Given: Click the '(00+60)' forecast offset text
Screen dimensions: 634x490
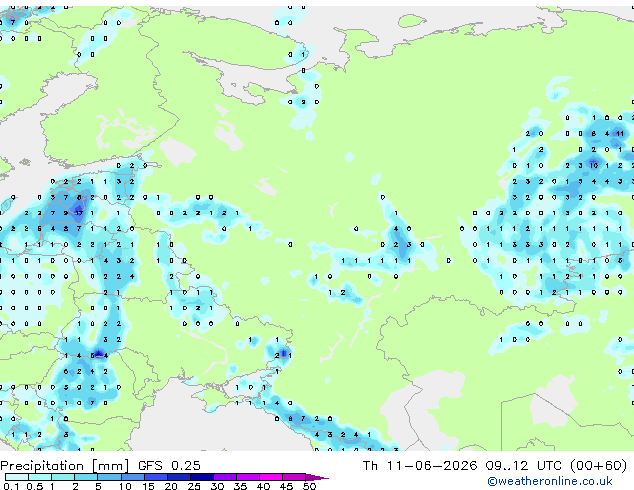Looking at the screenshot, I should point(598,466).
